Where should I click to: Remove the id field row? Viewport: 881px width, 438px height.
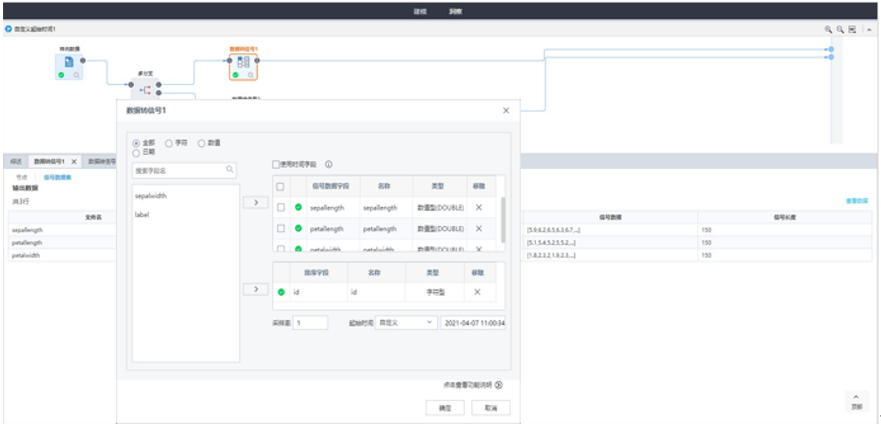click(477, 292)
